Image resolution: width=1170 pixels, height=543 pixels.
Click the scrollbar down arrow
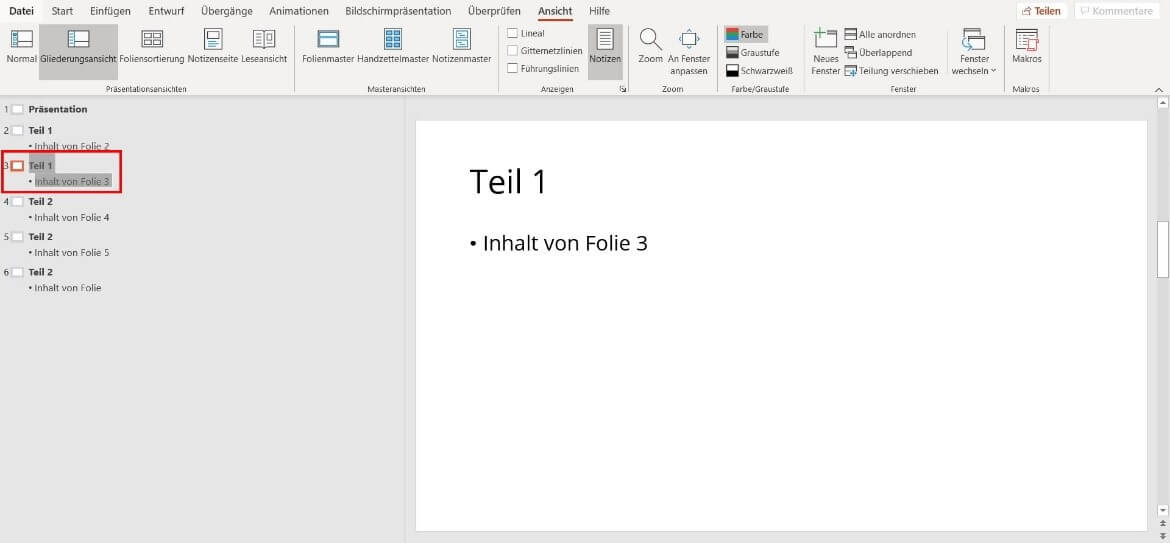(1162, 509)
